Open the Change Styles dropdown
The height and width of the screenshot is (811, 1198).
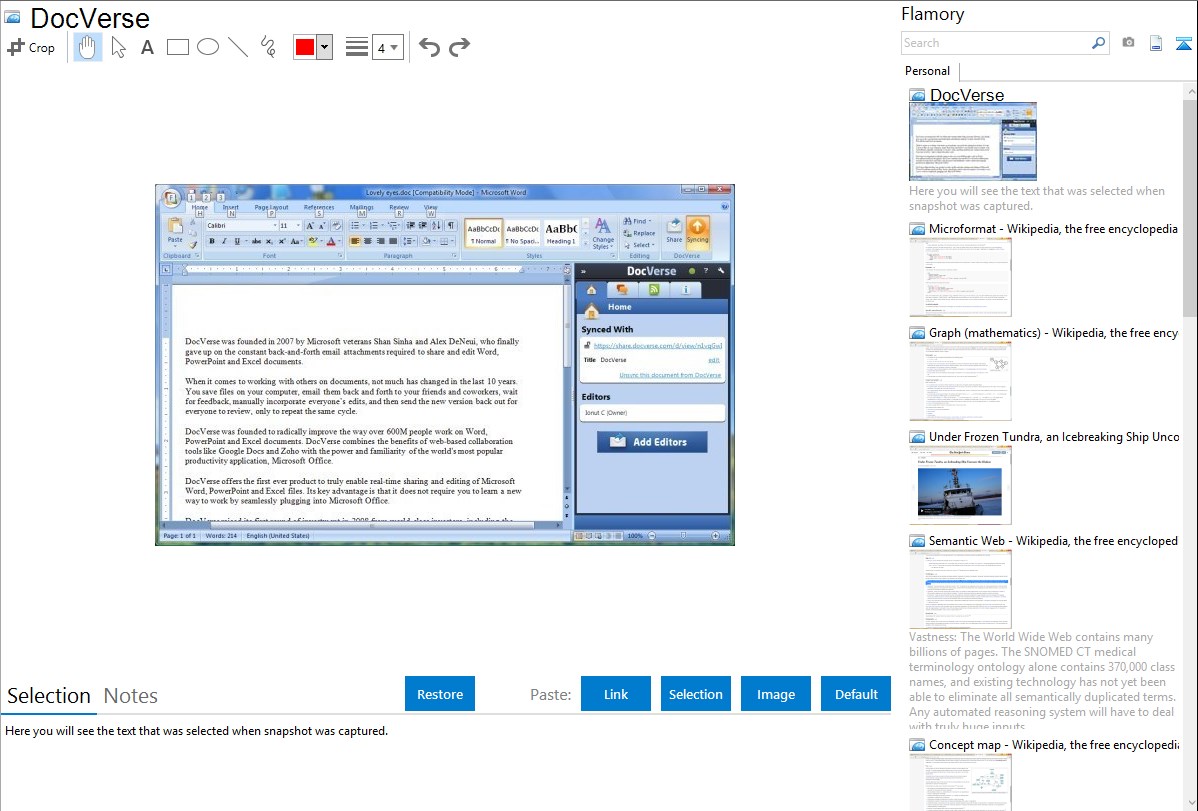[603, 233]
